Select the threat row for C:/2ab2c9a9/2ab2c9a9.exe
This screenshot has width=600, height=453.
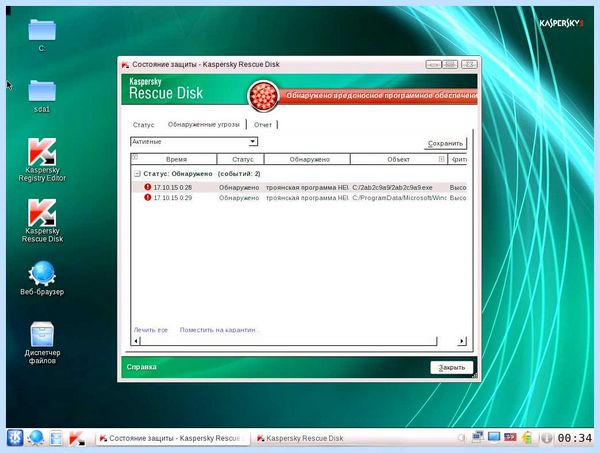(x=299, y=187)
